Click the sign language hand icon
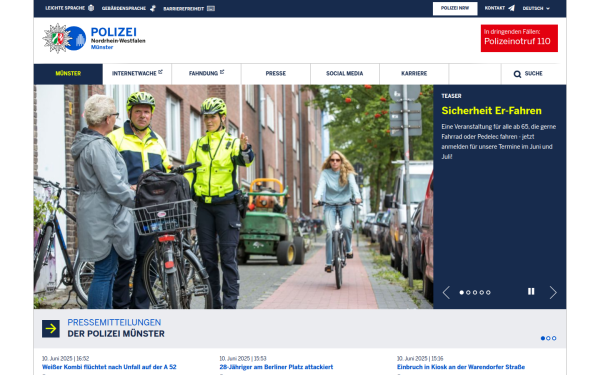The height and width of the screenshot is (375, 600). [x=153, y=8]
